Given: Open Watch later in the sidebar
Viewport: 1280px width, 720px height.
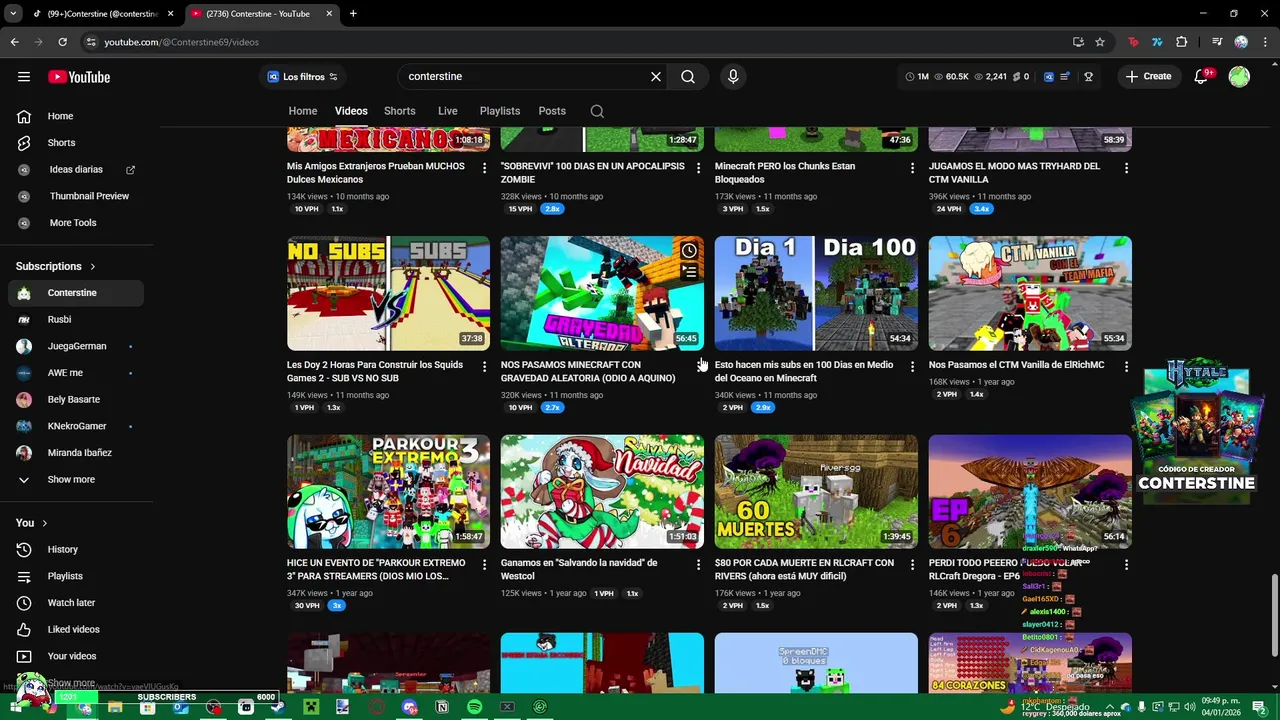Looking at the screenshot, I should tap(76, 603).
